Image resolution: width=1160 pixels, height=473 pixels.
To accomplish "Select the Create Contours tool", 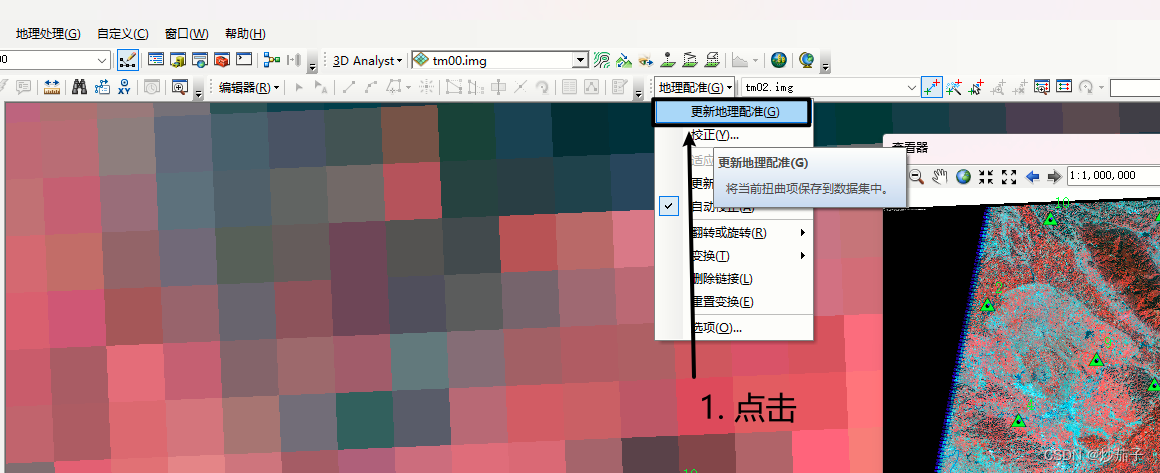I will point(602,60).
